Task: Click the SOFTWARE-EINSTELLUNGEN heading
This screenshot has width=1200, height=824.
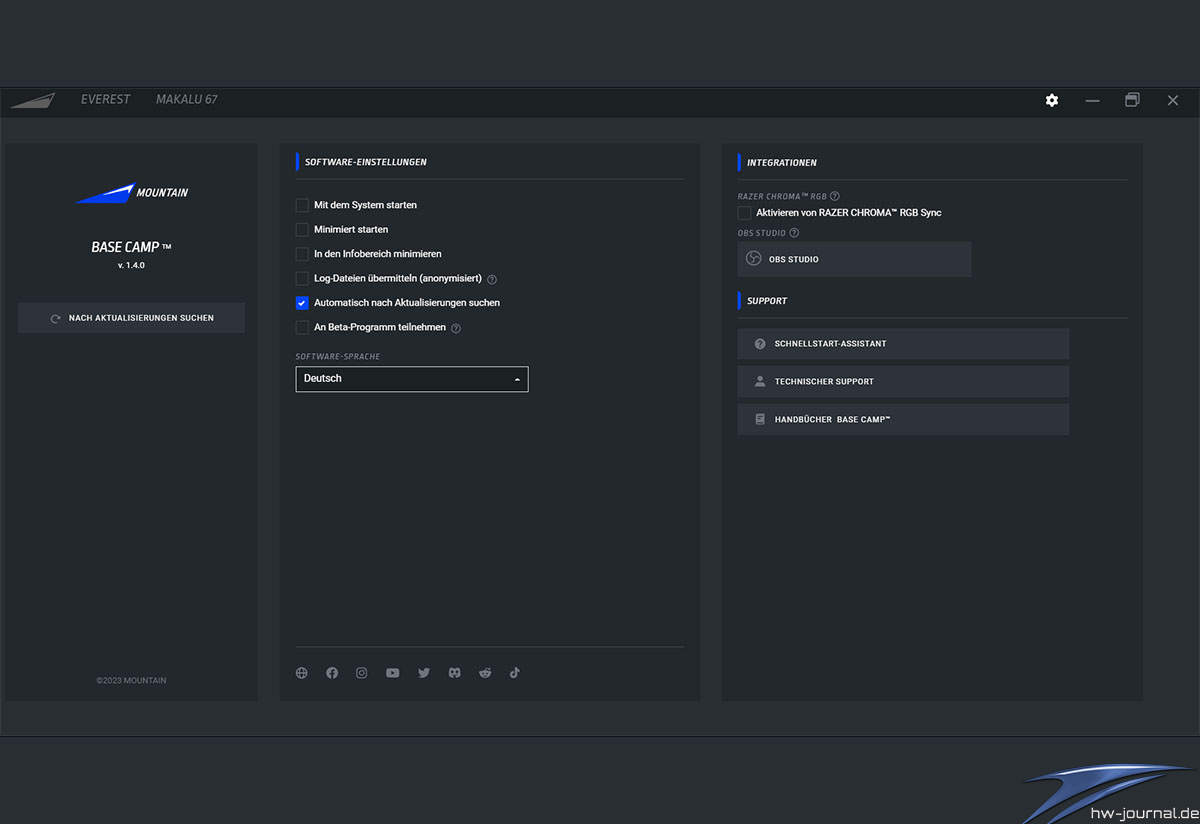Action: 366,162
